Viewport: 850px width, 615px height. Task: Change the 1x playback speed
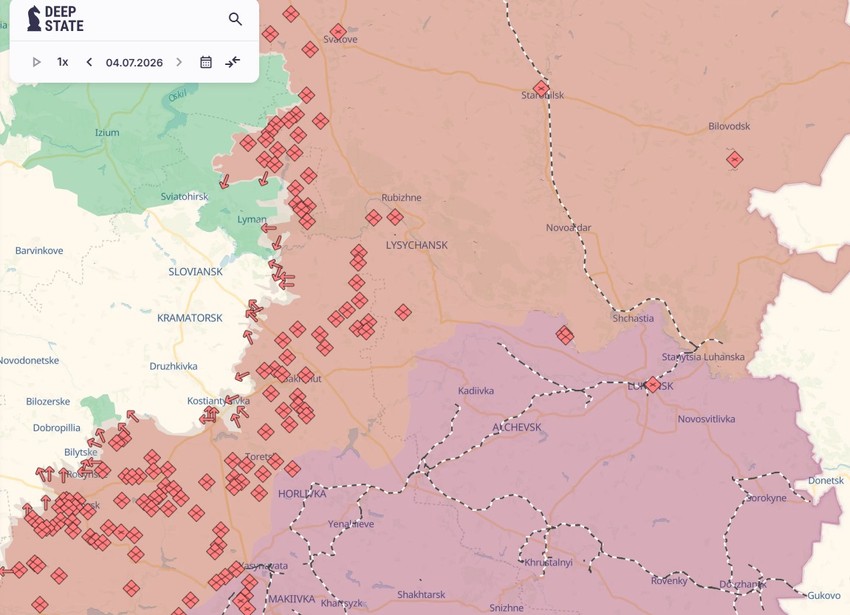click(x=63, y=62)
